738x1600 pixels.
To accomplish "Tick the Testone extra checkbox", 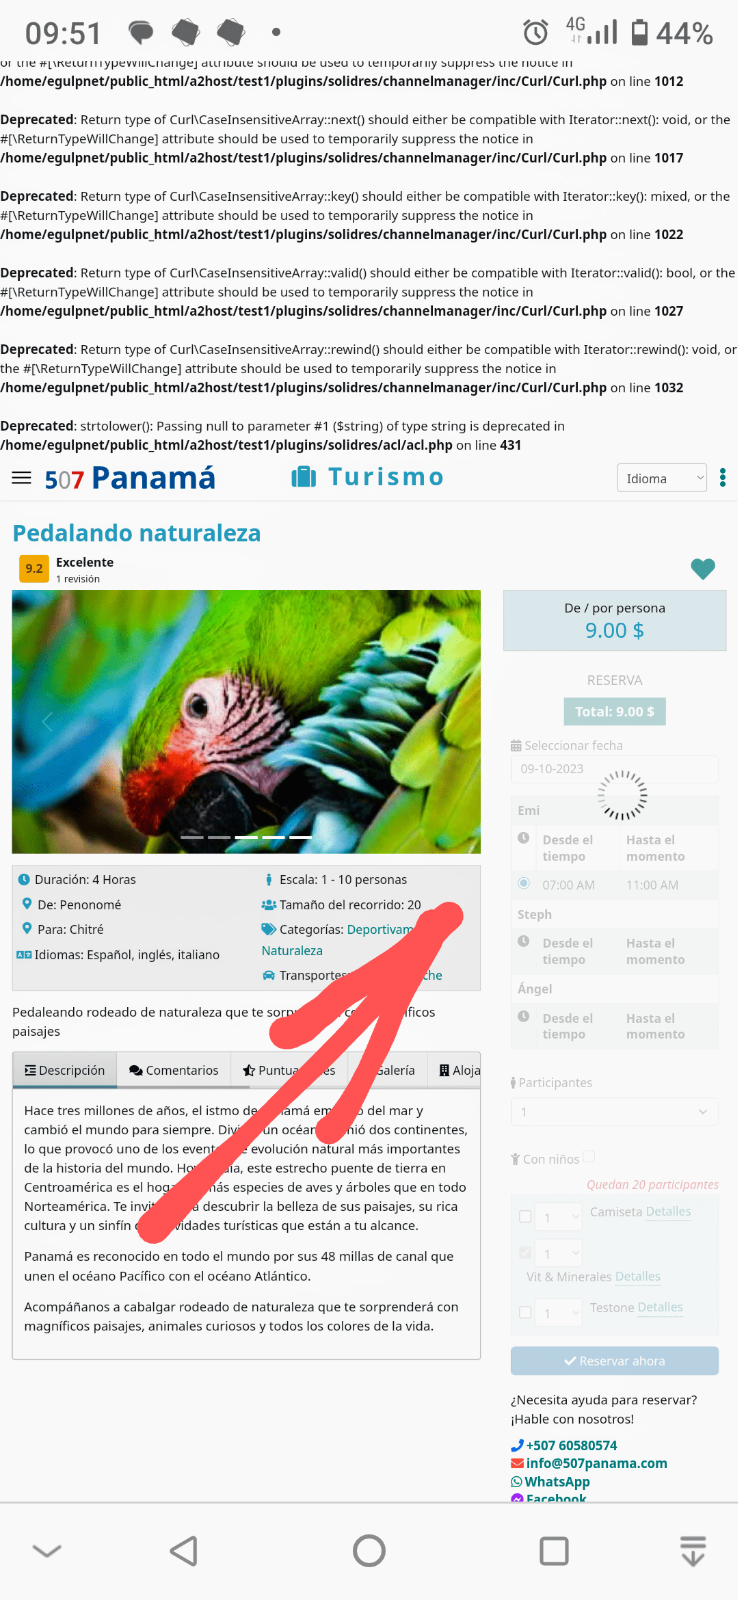I will point(525,1312).
